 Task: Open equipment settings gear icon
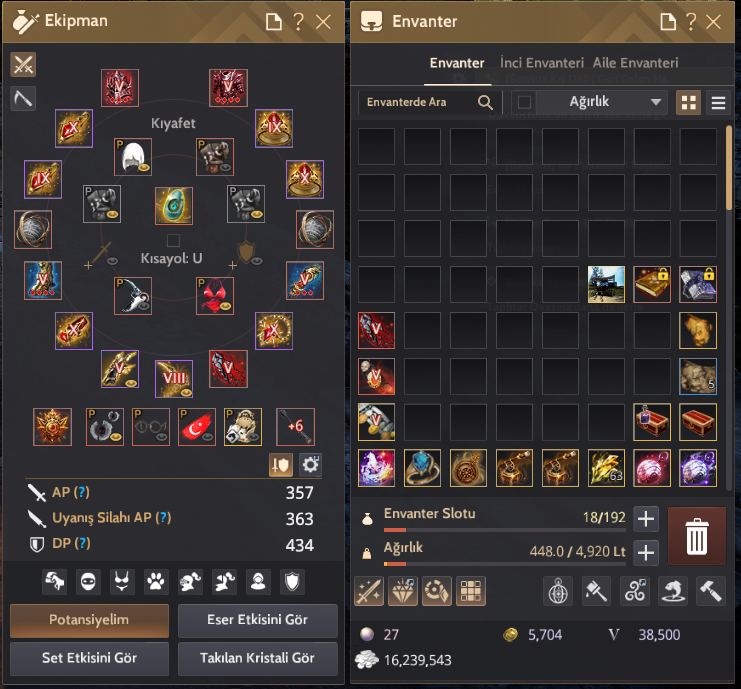coord(310,465)
